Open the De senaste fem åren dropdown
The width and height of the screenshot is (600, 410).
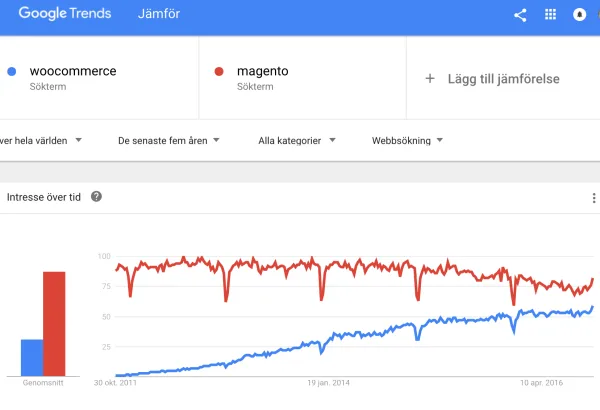click(x=168, y=140)
